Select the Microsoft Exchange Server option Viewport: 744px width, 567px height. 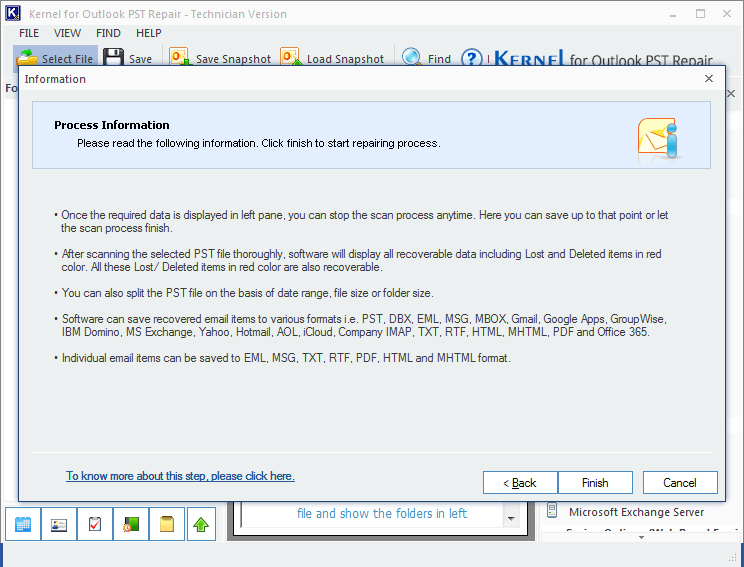(x=636, y=512)
